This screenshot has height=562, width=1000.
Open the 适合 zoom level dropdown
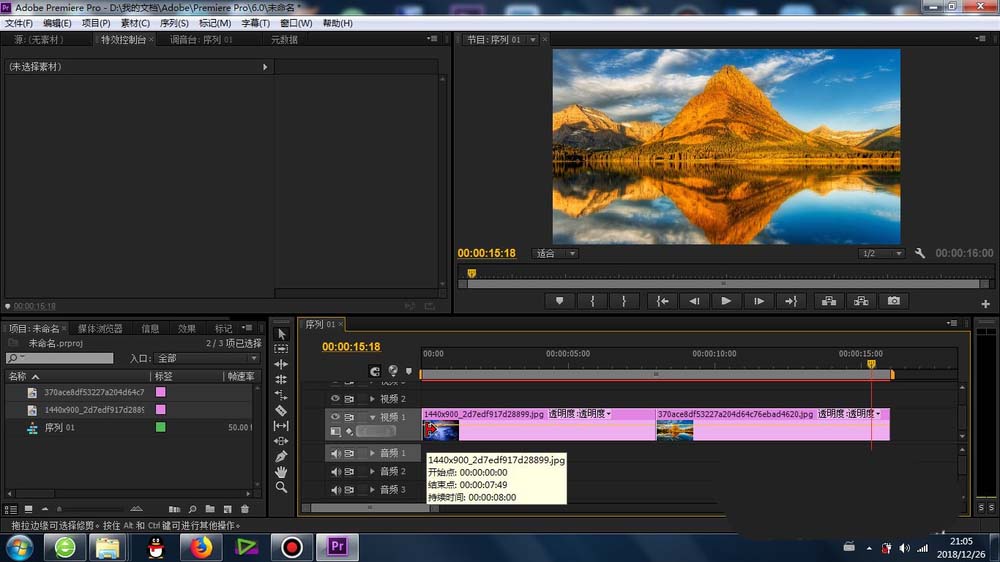[555, 253]
